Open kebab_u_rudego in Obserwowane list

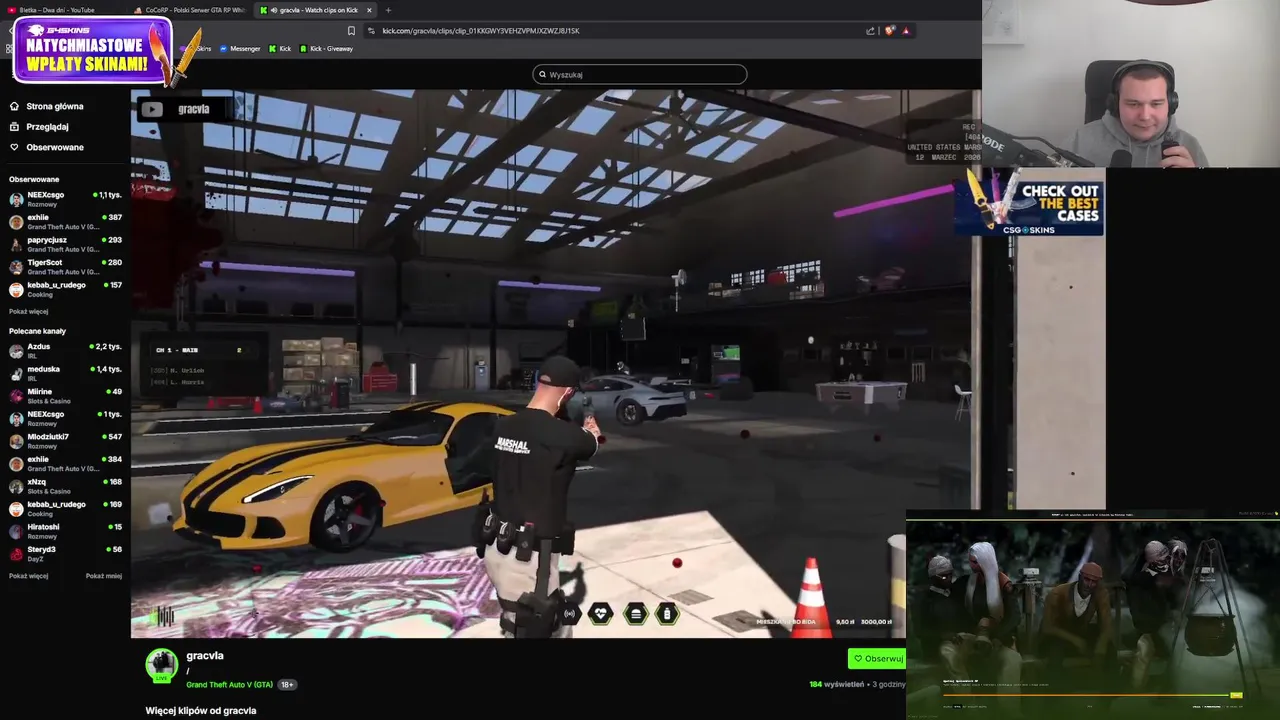pyautogui.click(x=65, y=289)
